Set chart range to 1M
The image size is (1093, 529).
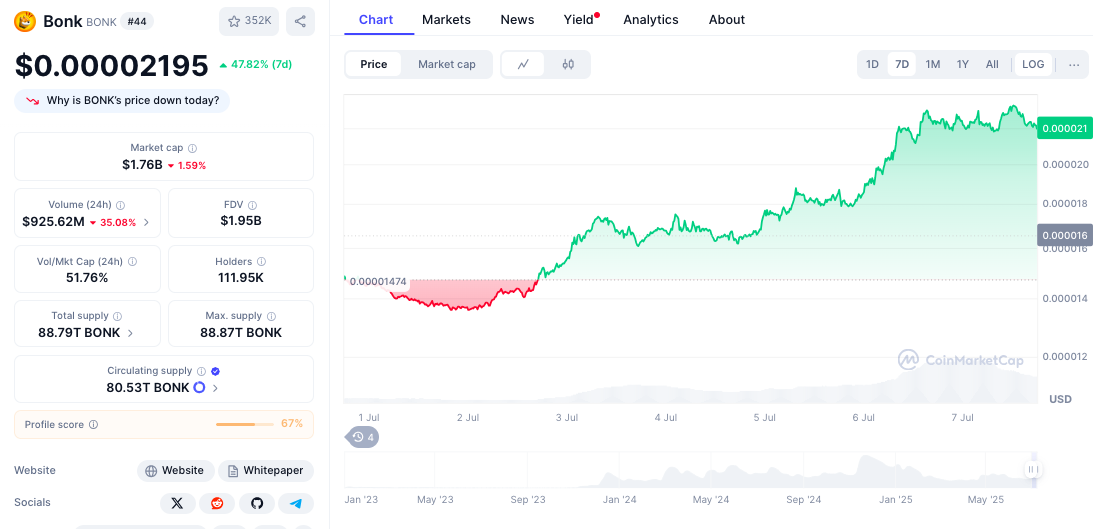(933, 64)
